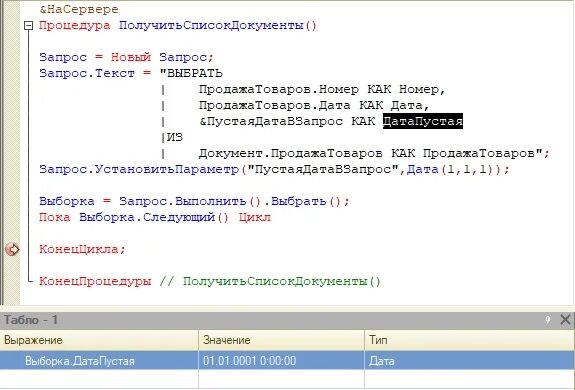
Task: Collapse the ПолучитьСписокДокументы procedure fold marker
Action: (x=29, y=26)
